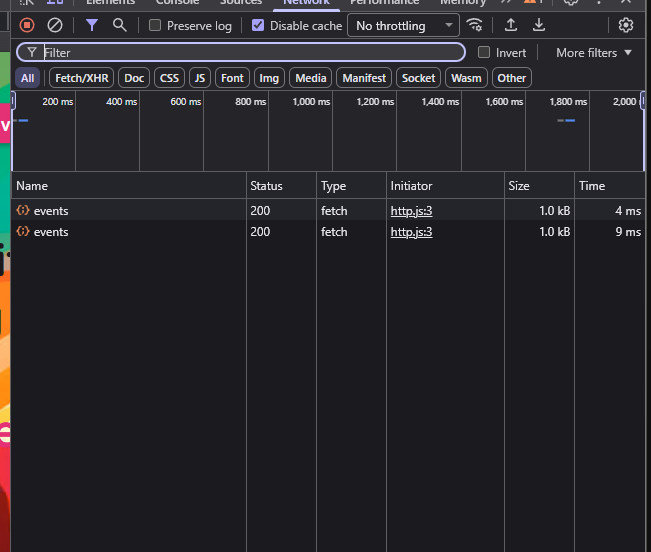
Task: Open network conditions wifi icon
Action: click(x=475, y=25)
